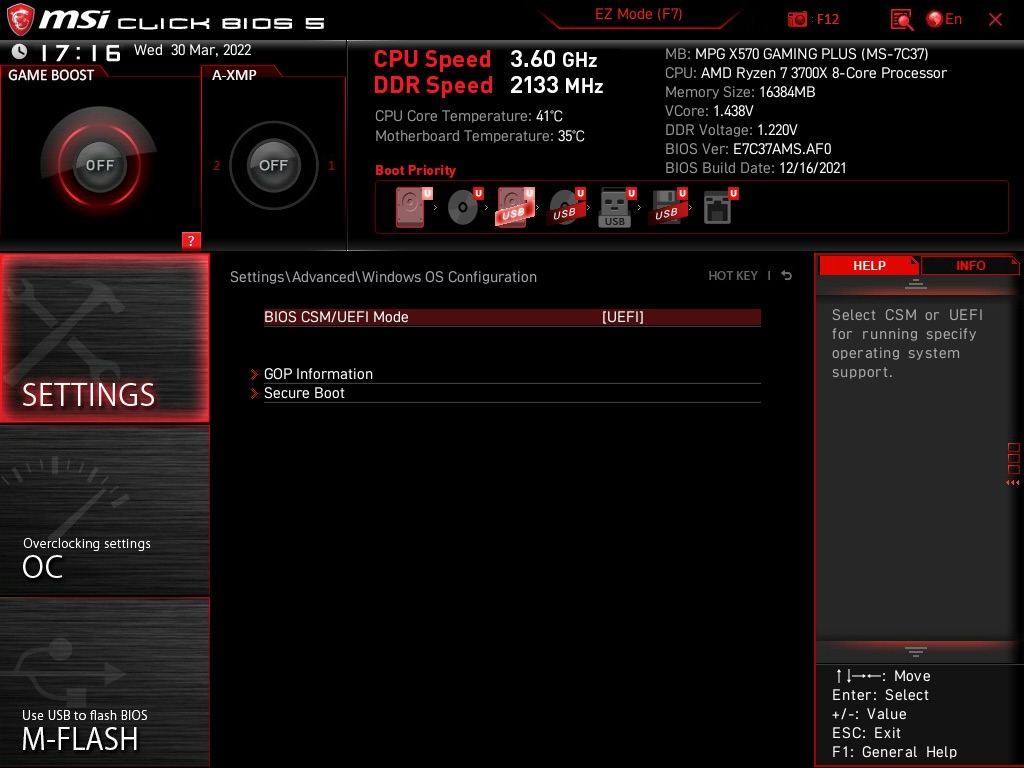The height and width of the screenshot is (768, 1024).
Task: Expand the Secure Boot entry
Action: 304,393
